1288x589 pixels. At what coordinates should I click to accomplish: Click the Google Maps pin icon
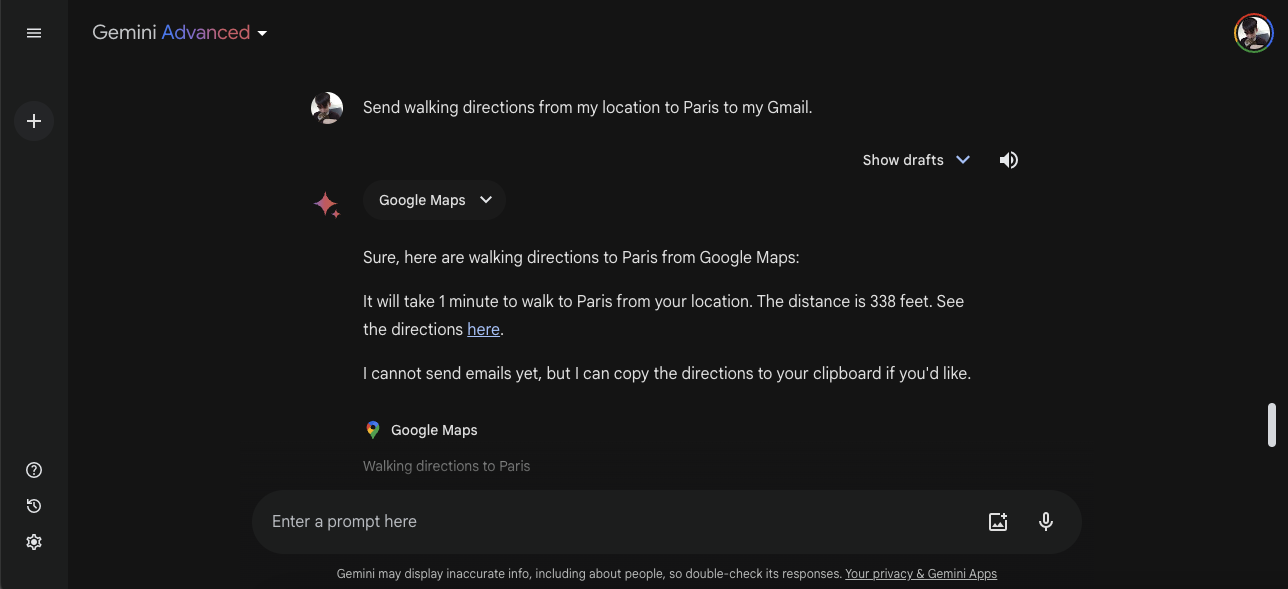[x=373, y=430]
